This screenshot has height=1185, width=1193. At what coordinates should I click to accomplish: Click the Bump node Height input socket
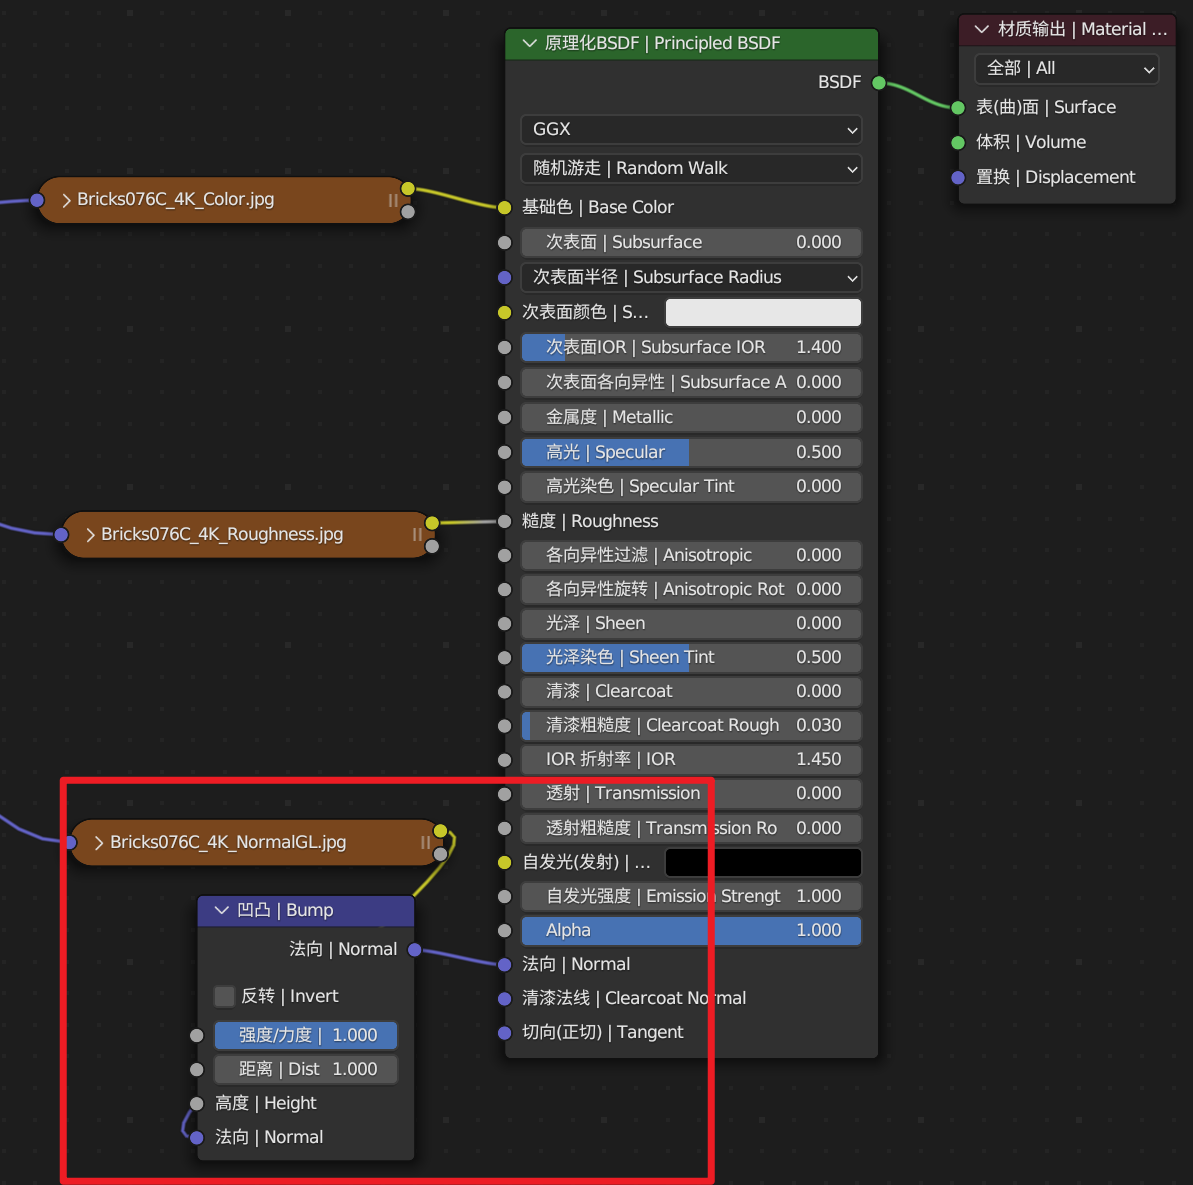[x=197, y=1103]
